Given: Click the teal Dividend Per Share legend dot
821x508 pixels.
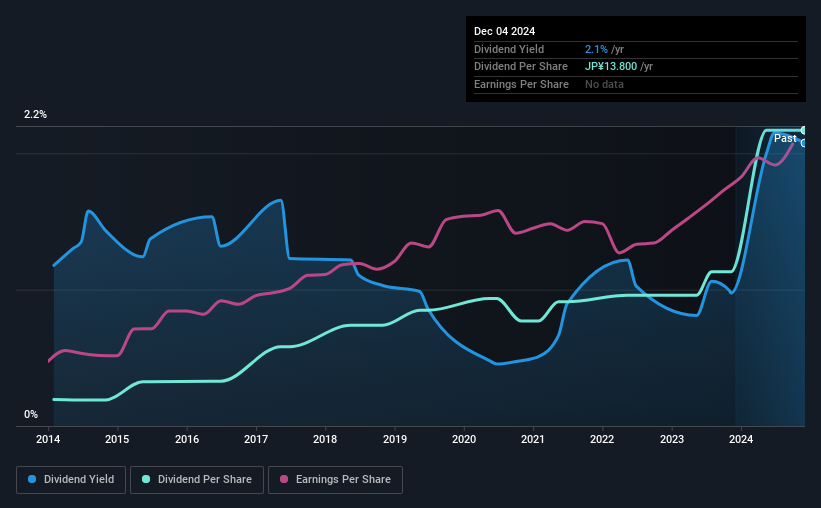Looking at the screenshot, I should [x=146, y=480].
